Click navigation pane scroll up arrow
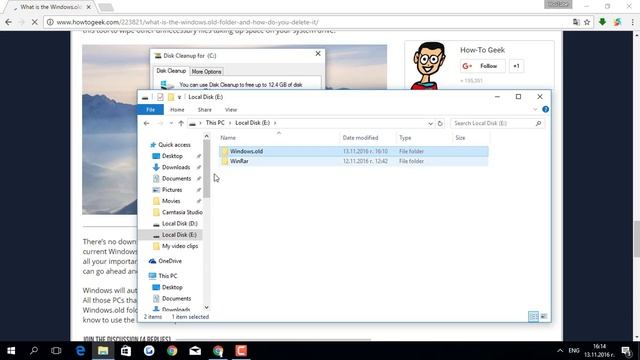The image size is (640, 360). 207,136
